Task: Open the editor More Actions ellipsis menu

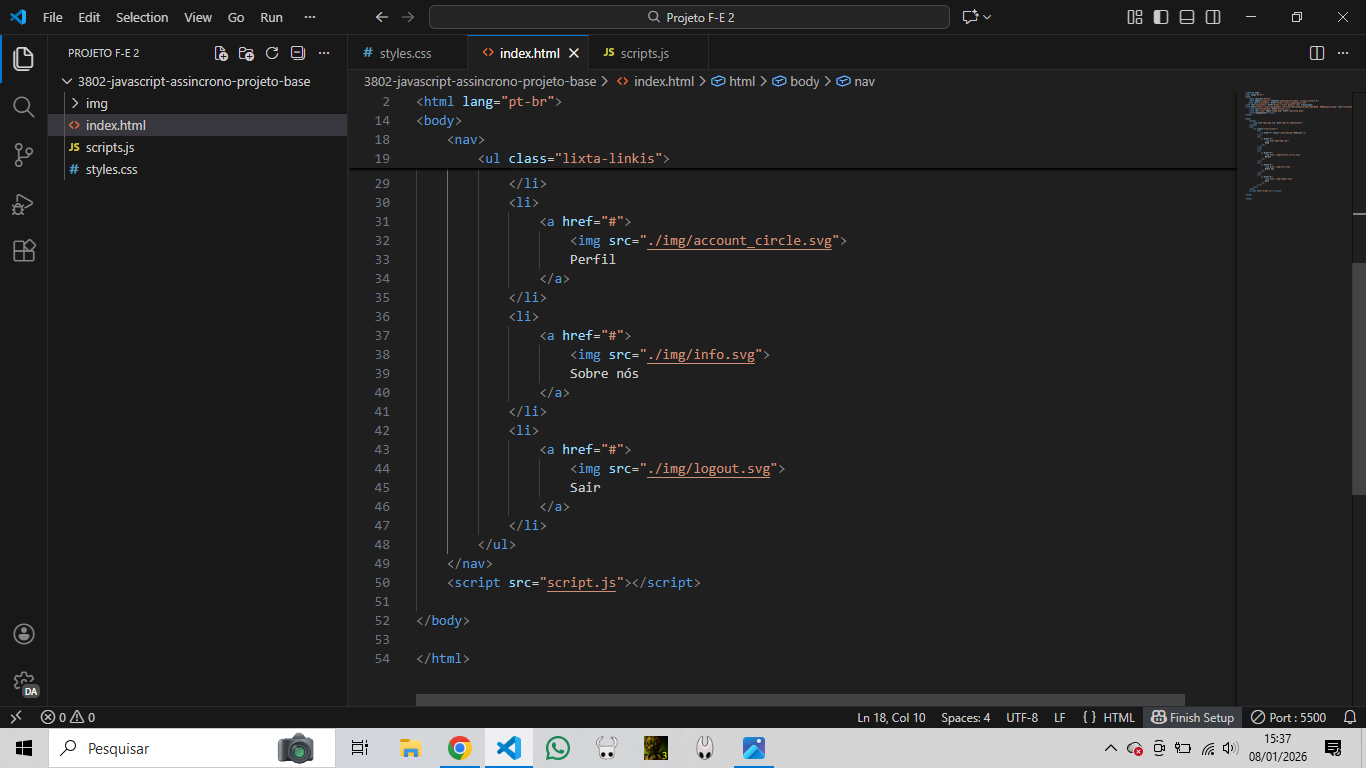Action: pos(1342,53)
